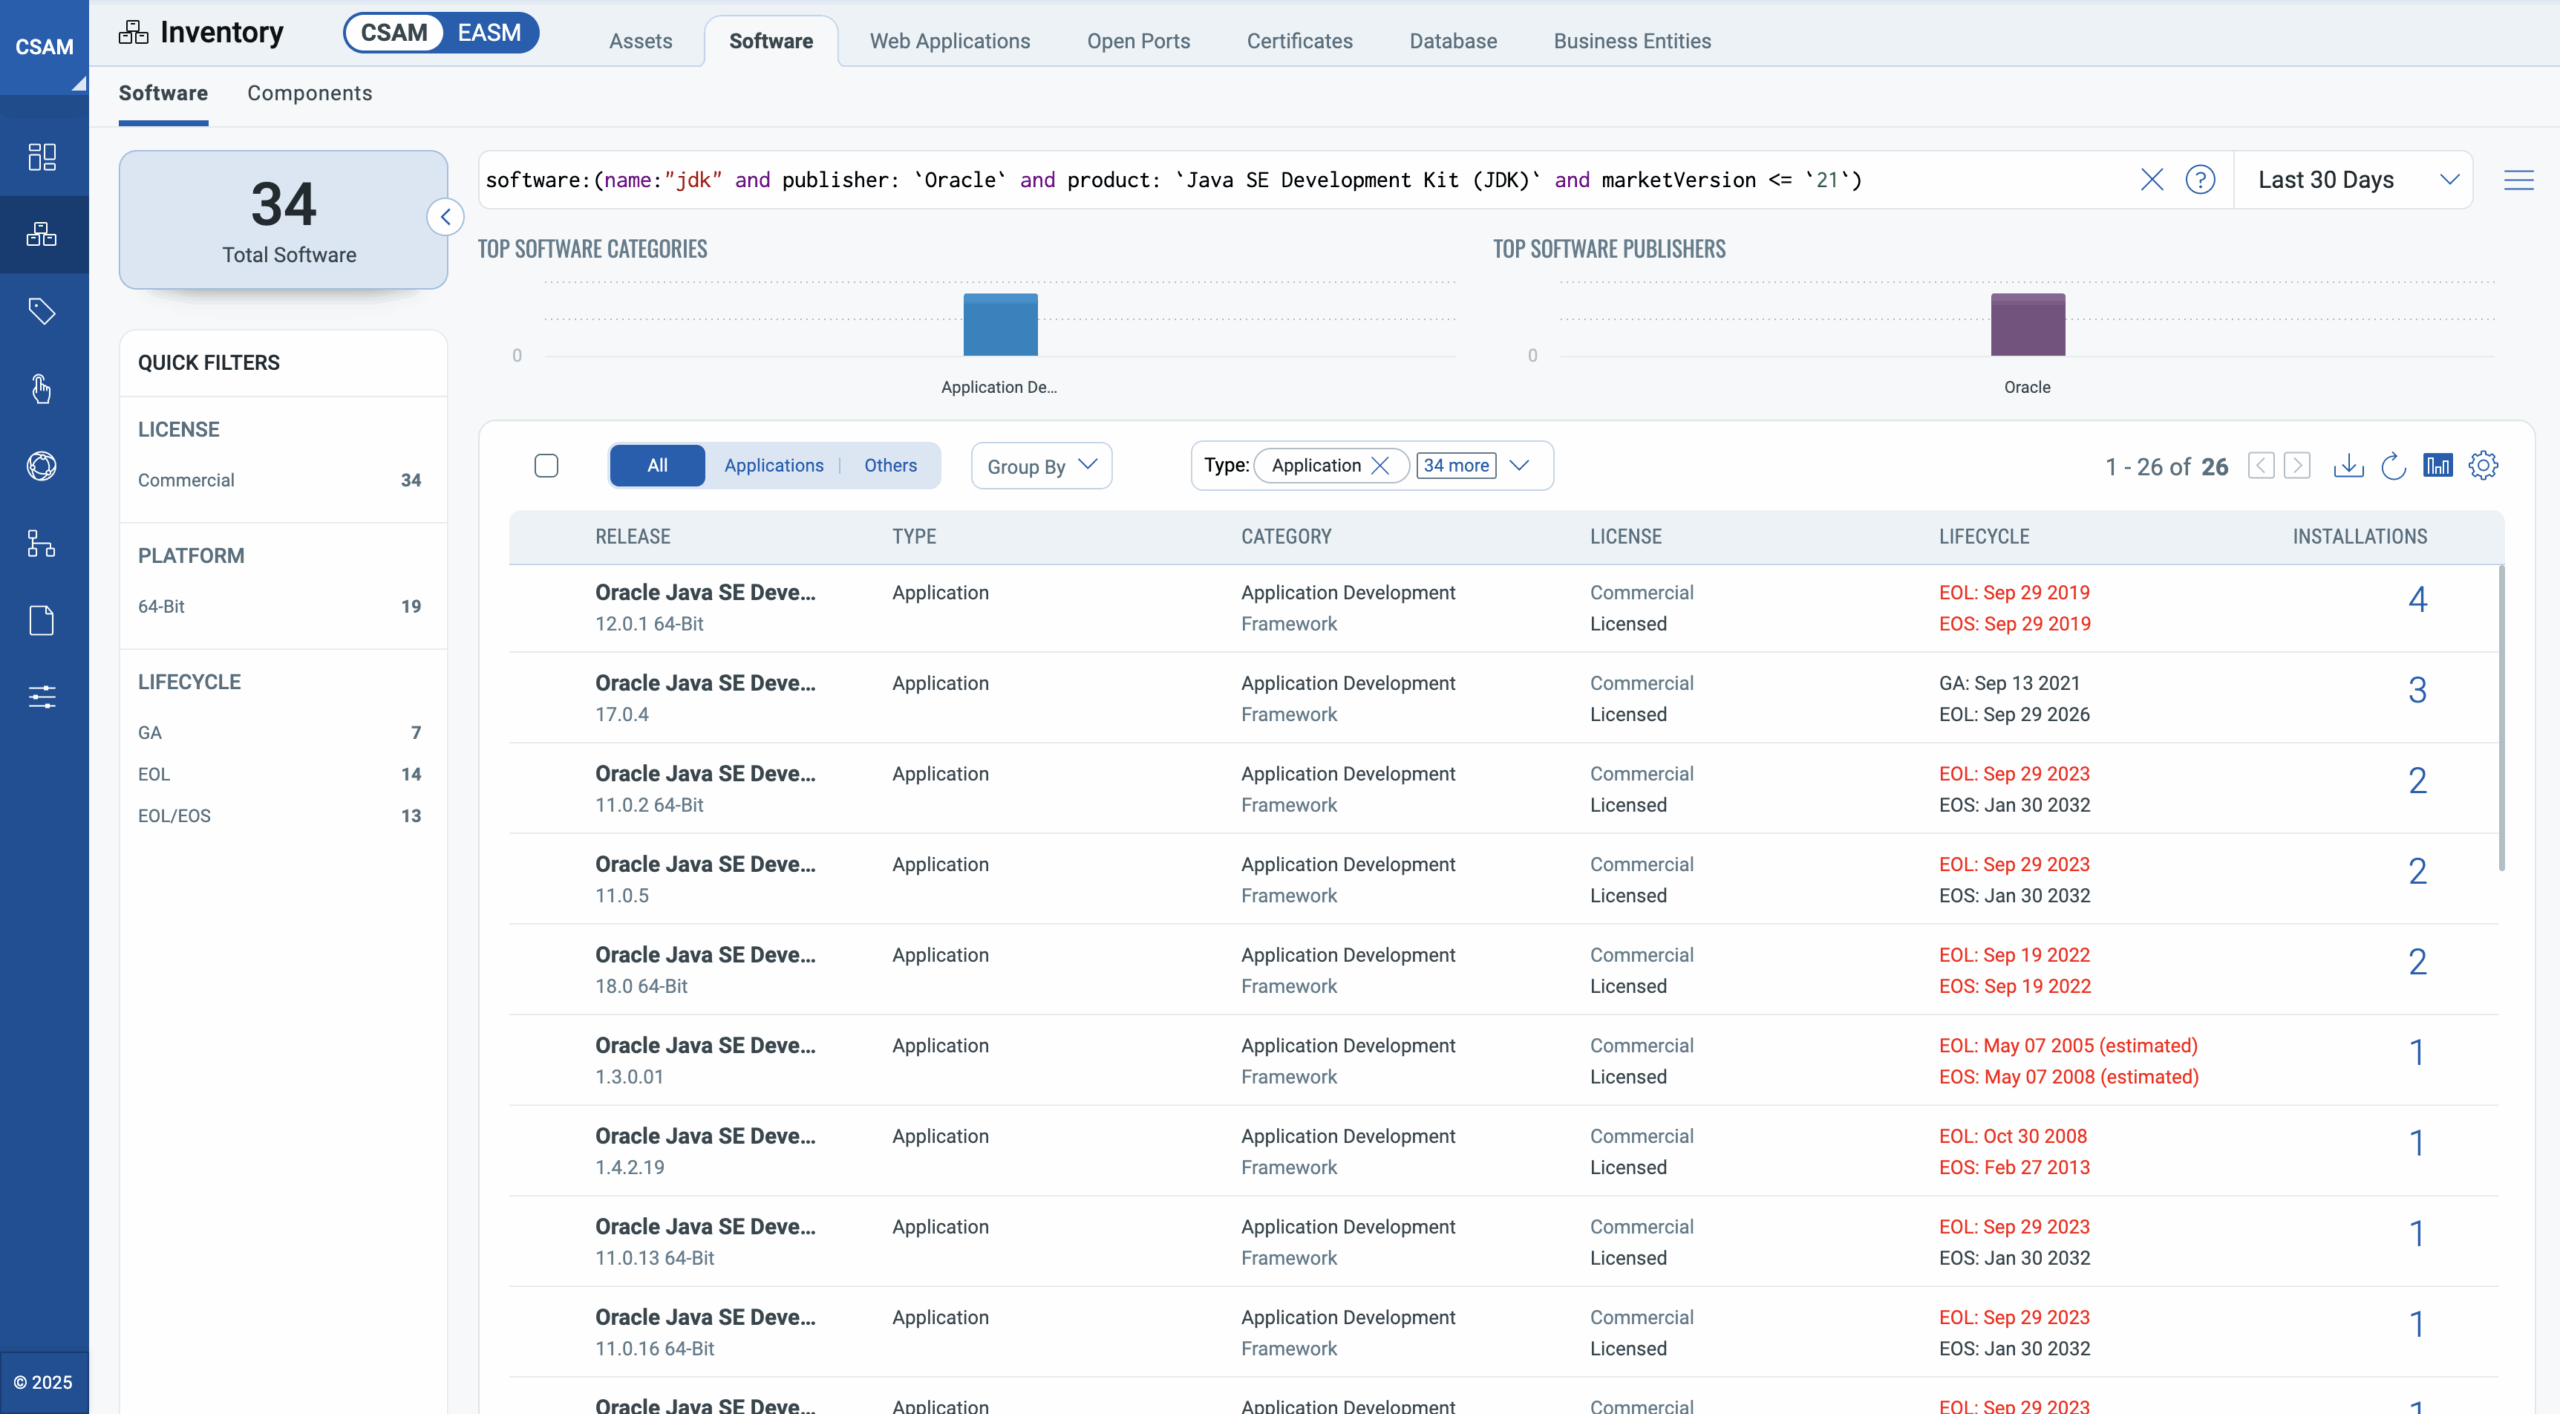The height and width of the screenshot is (1414, 2560).
Task: Open the globe icon in left sidebar
Action: click(x=42, y=466)
